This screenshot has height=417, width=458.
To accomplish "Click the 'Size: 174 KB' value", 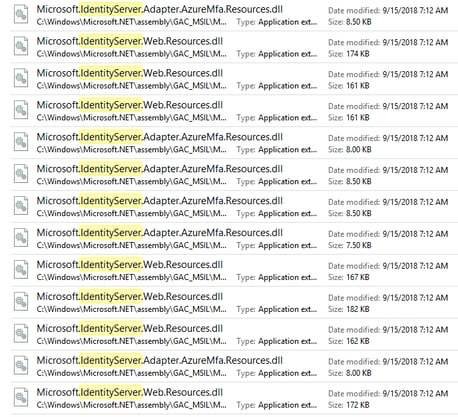I will (x=349, y=54).
